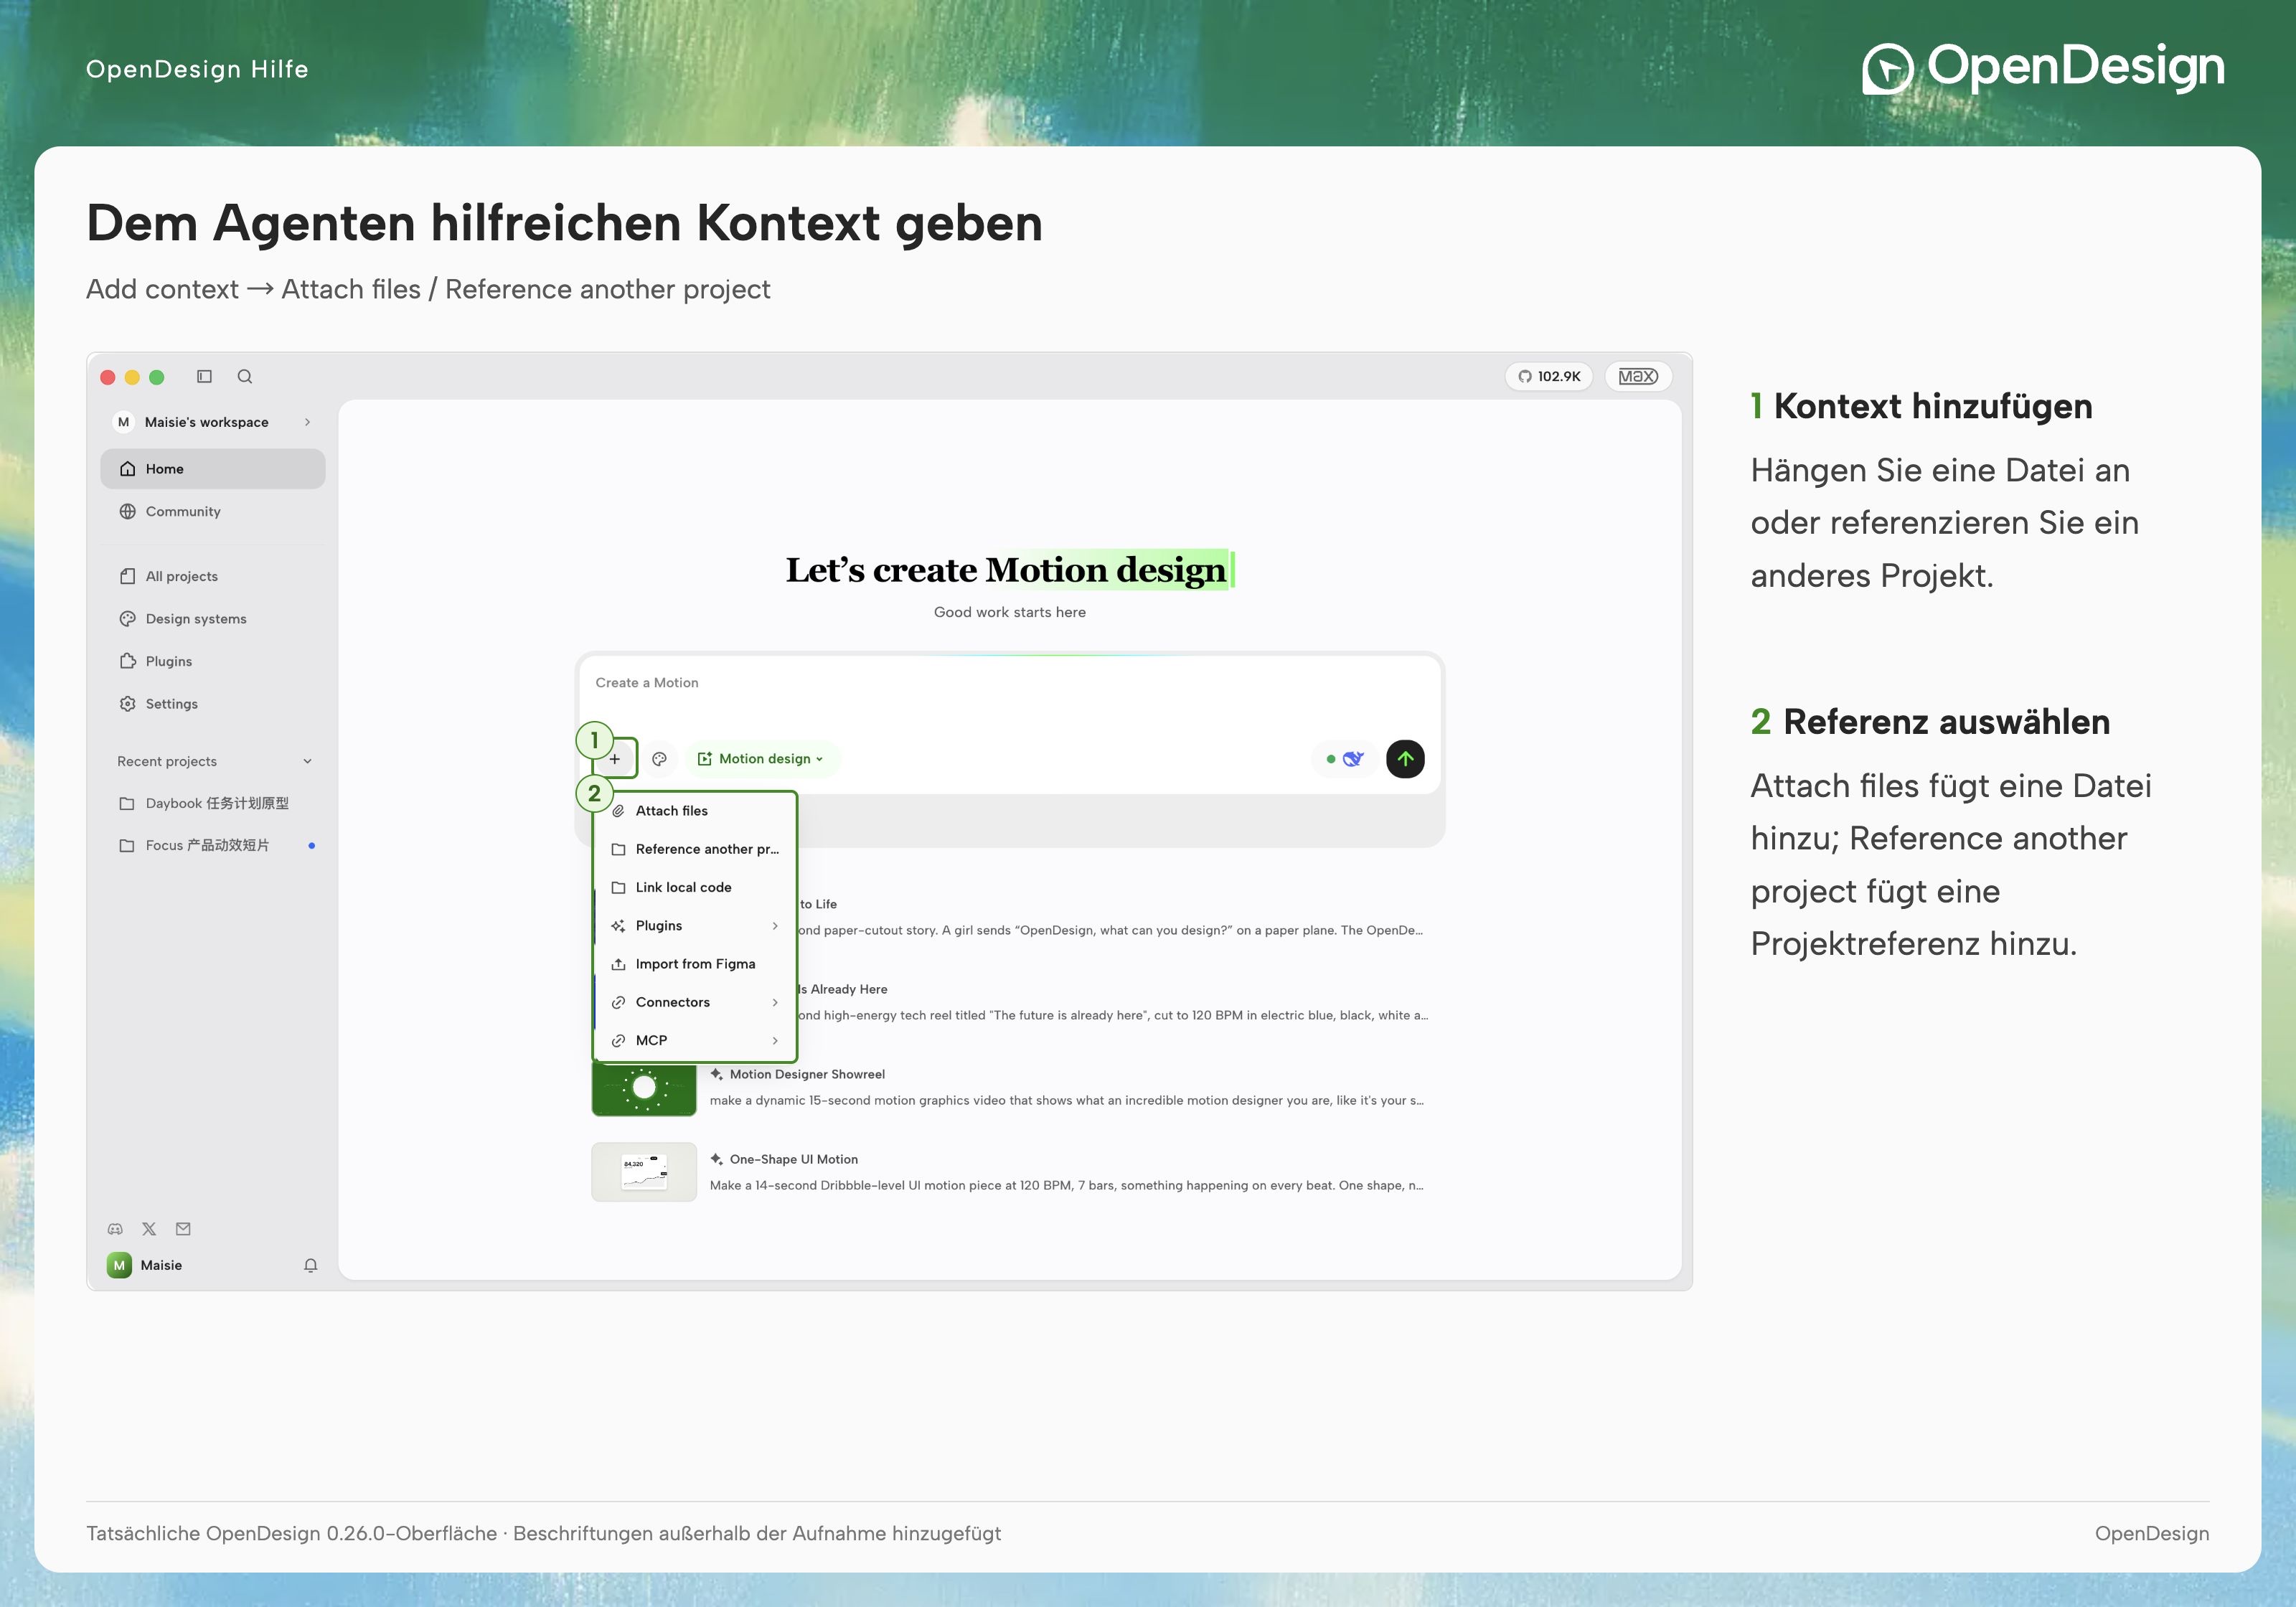Choose Reference another project option
Screen dimensions: 2296x1607
(695, 849)
